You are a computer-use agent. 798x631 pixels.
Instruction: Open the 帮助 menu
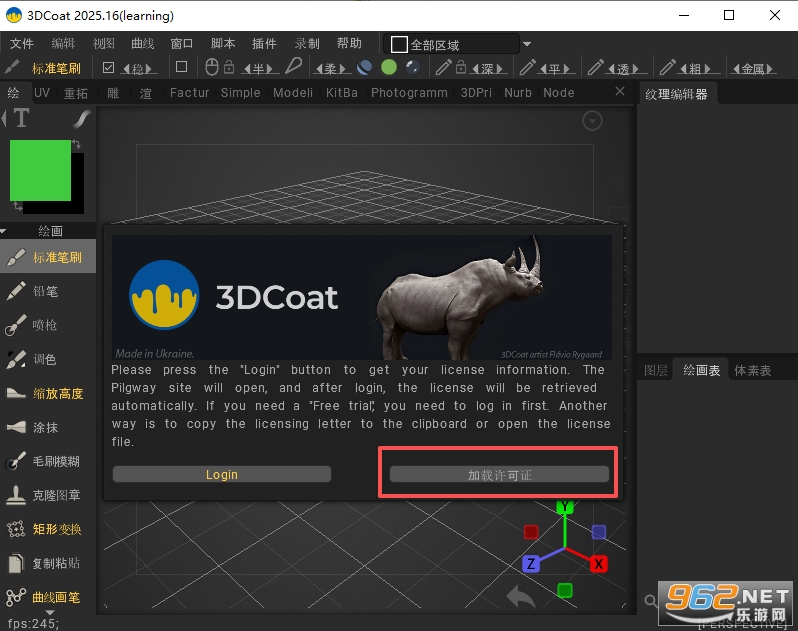click(349, 44)
